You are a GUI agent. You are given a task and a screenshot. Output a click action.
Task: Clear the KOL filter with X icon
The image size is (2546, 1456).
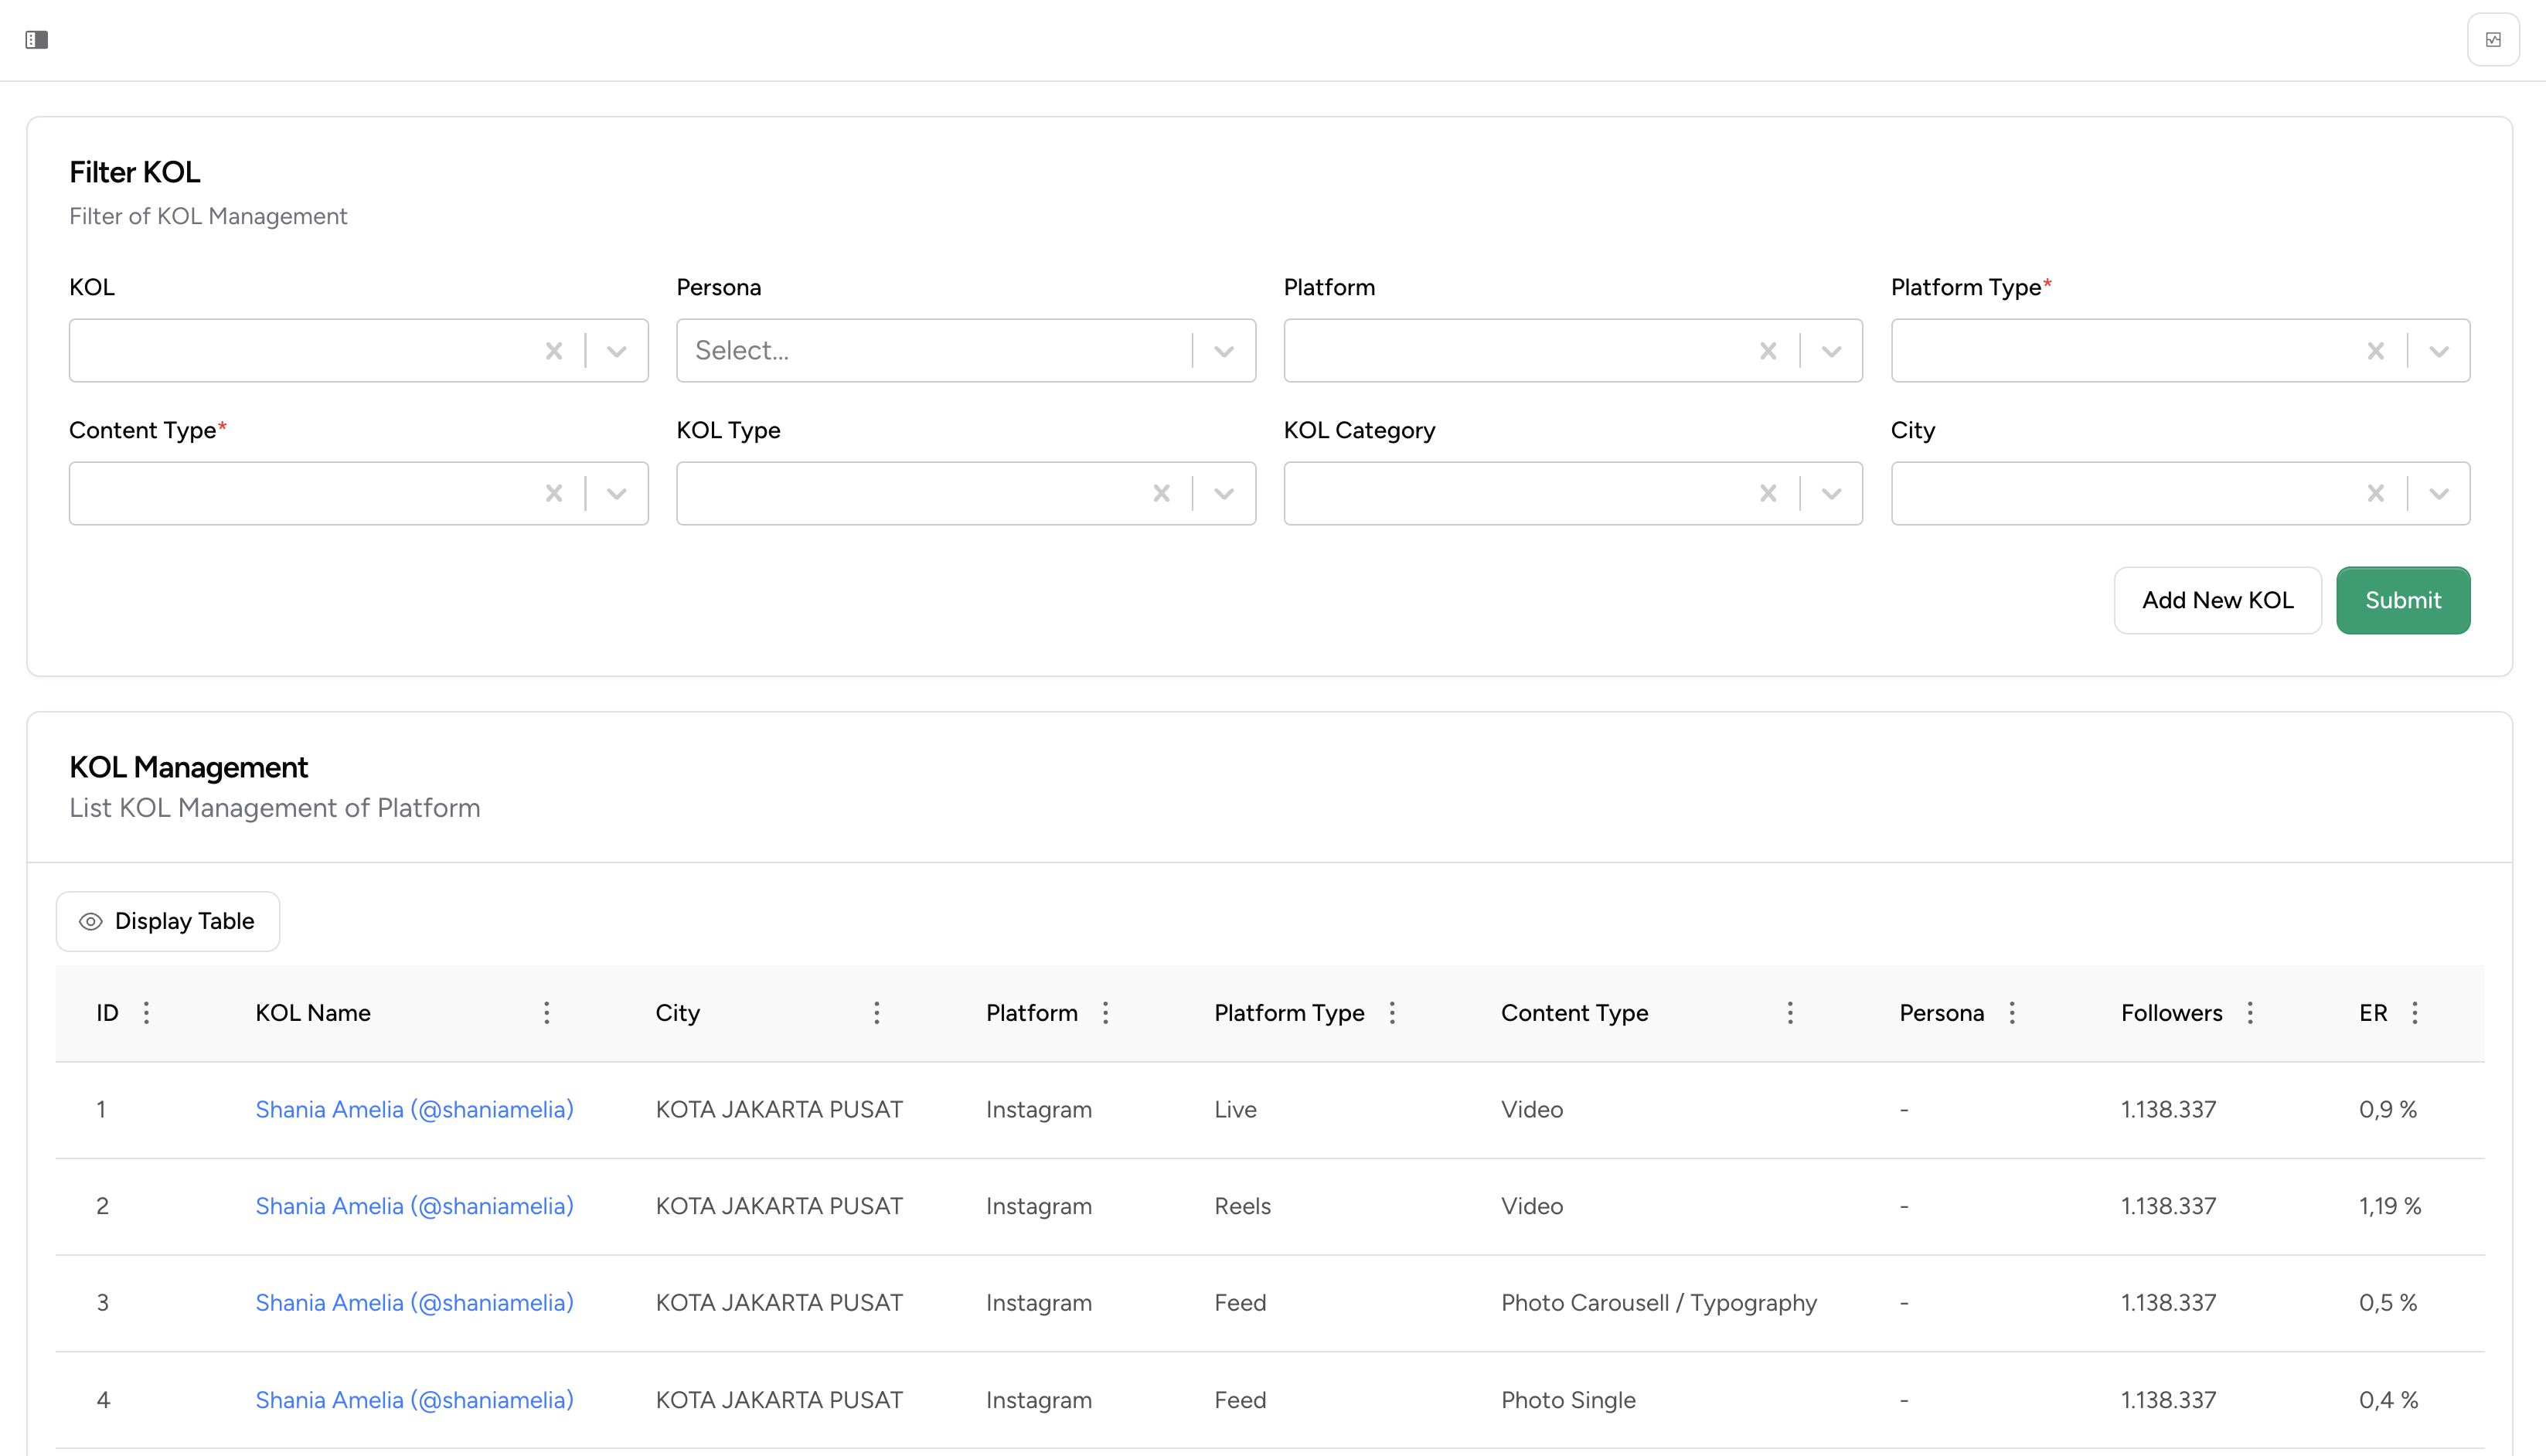(554, 351)
